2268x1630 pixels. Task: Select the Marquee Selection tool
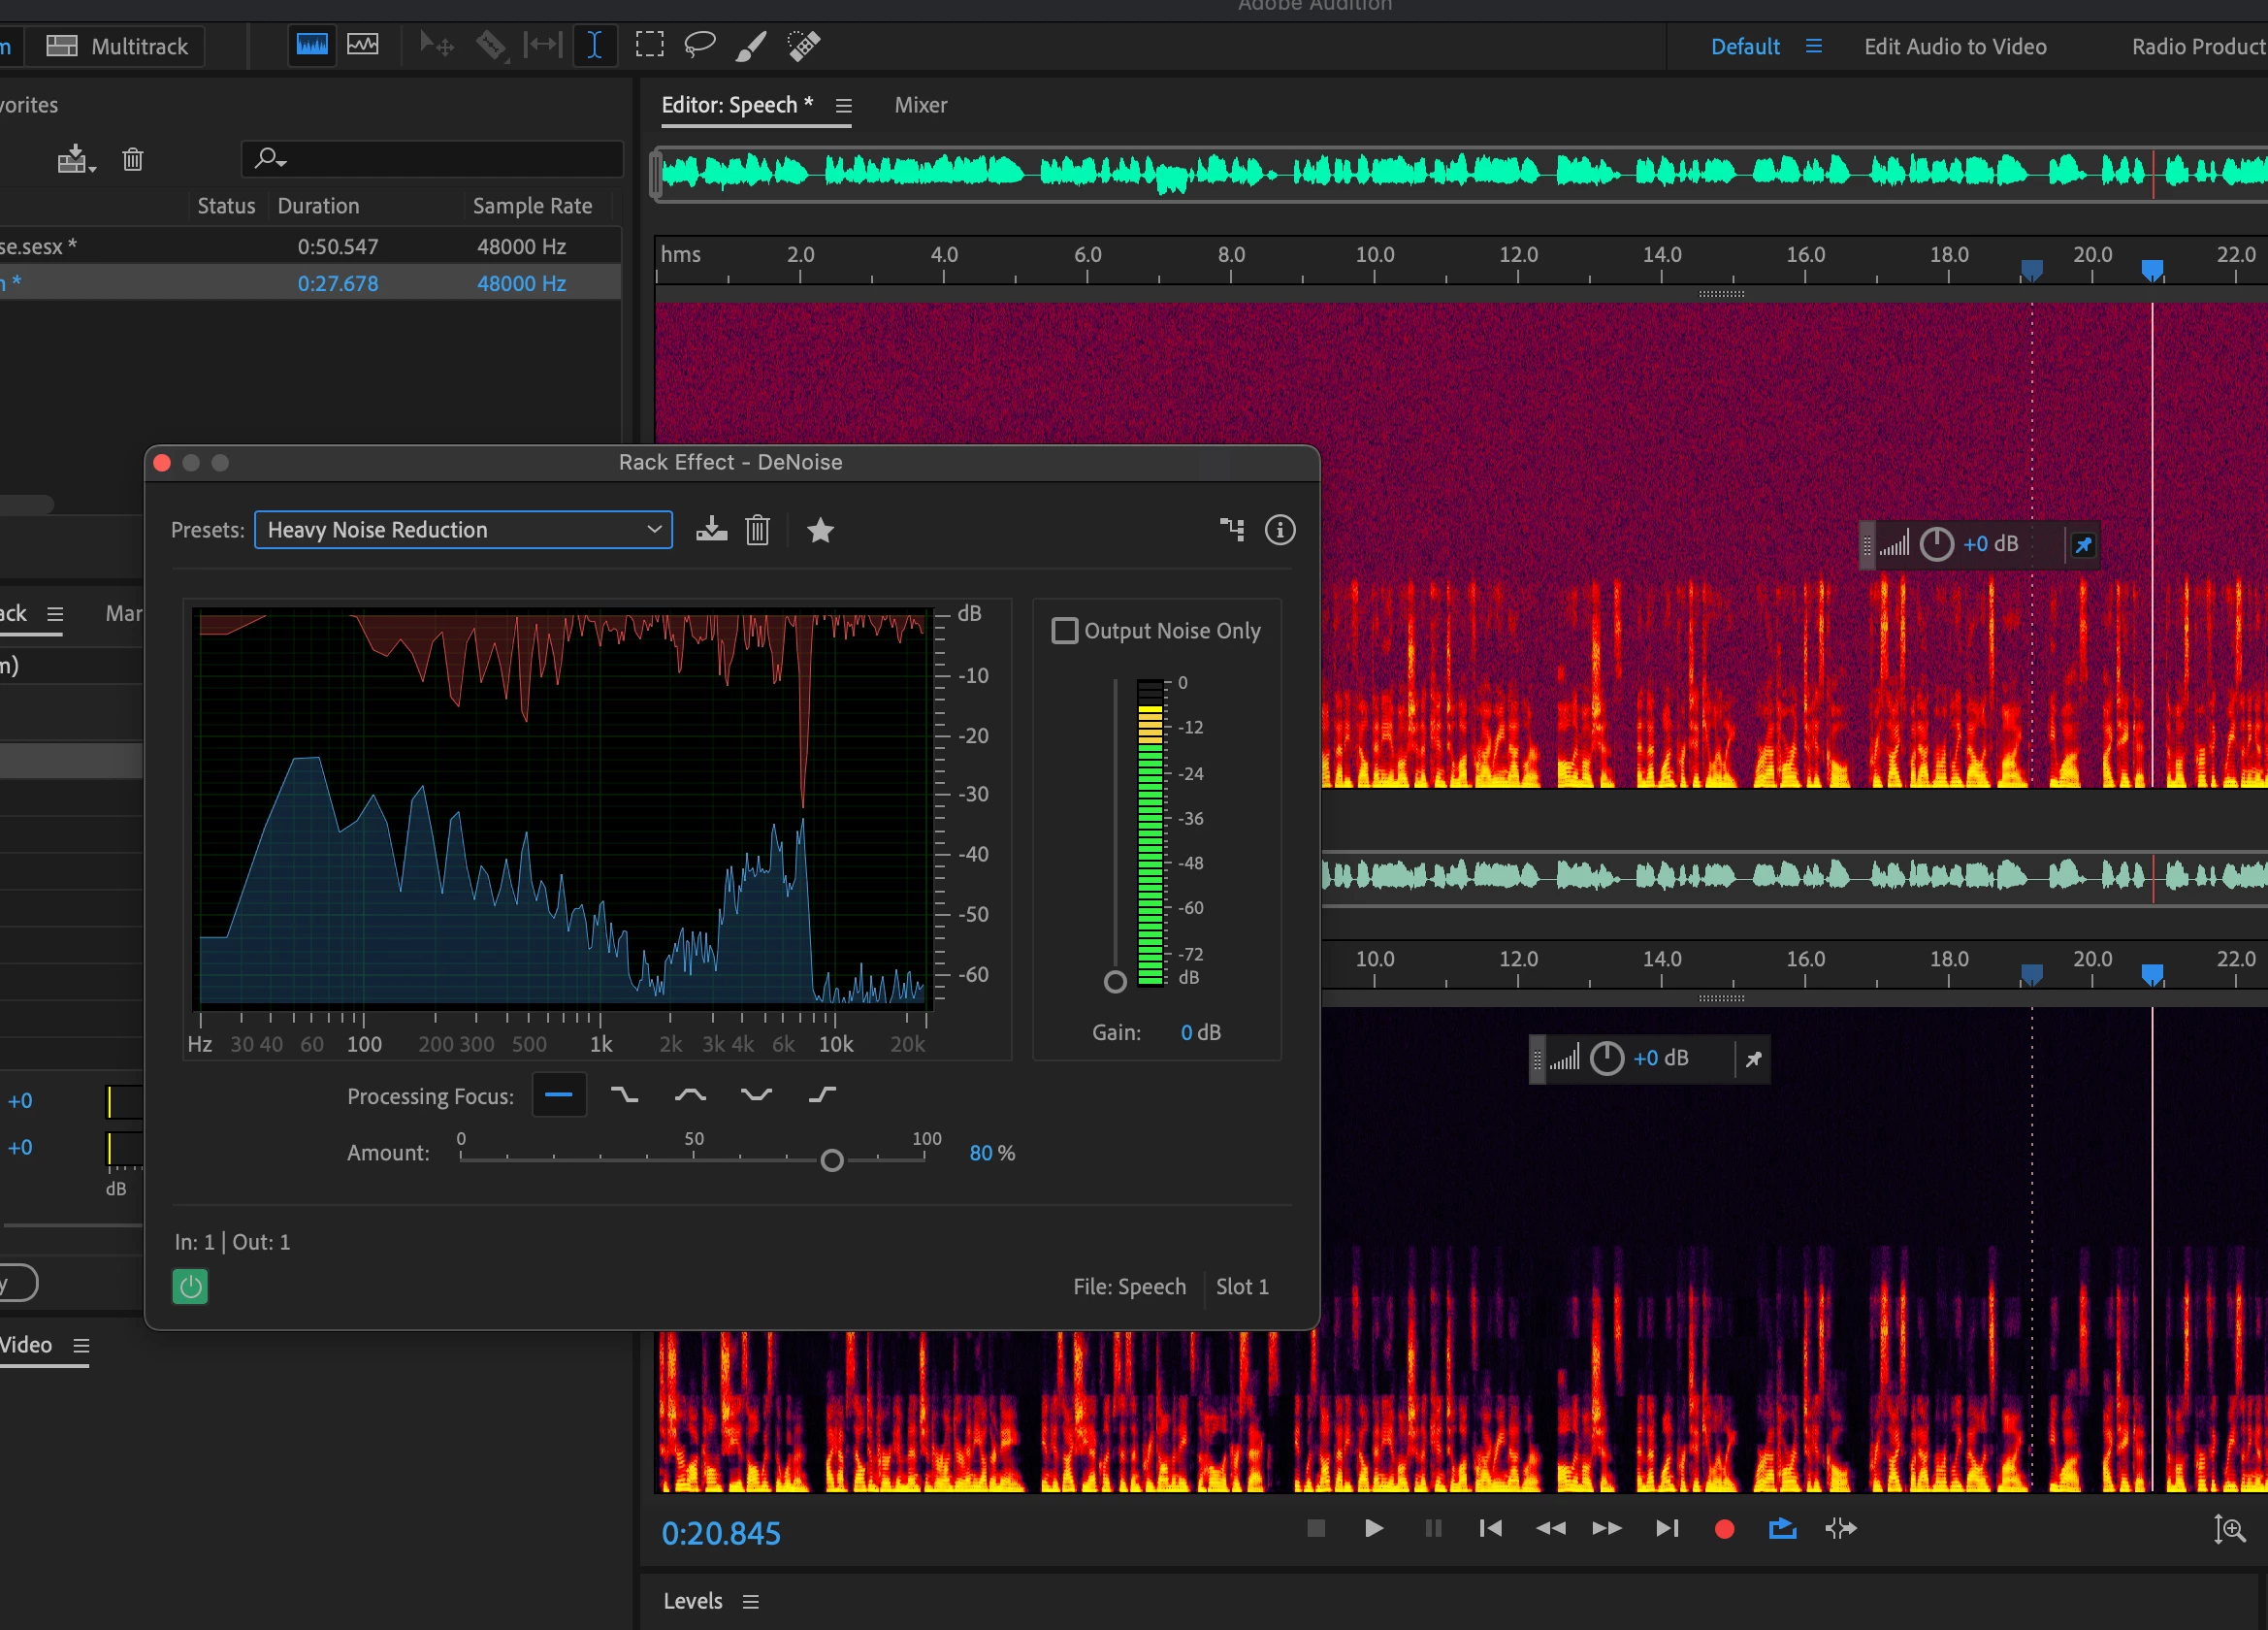[x=649, y=45]
